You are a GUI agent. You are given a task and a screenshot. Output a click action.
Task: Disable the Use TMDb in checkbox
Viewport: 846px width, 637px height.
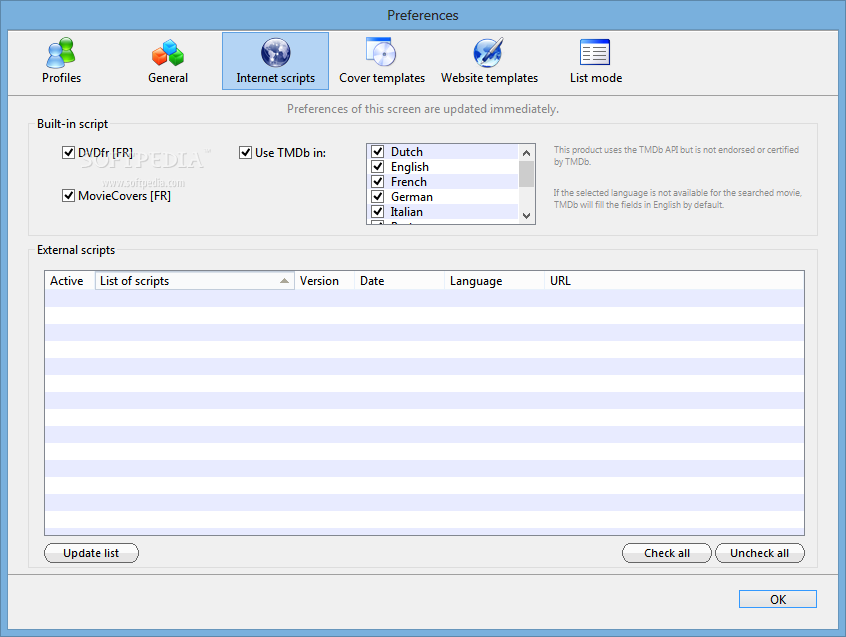point(245,153)
